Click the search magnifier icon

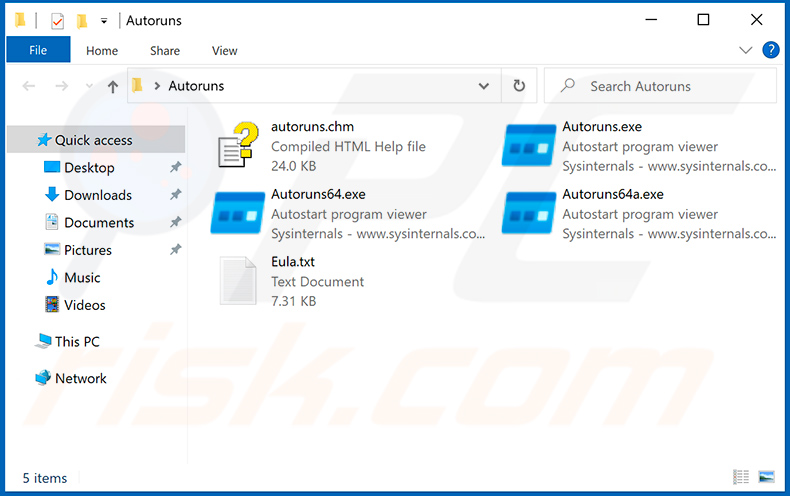pyautogui.click(x=568, y=85)
